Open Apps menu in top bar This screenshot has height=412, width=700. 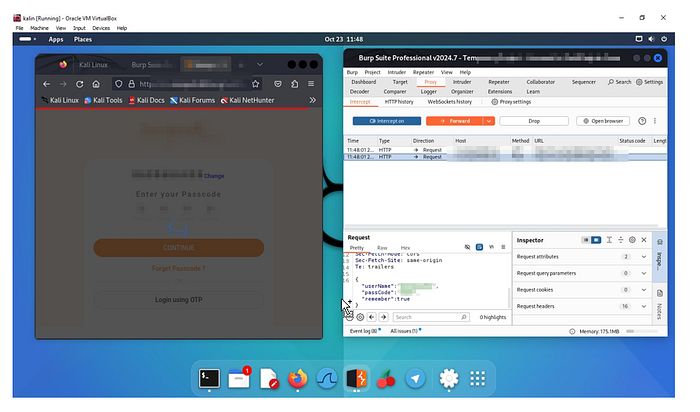[x=56, y=39]
